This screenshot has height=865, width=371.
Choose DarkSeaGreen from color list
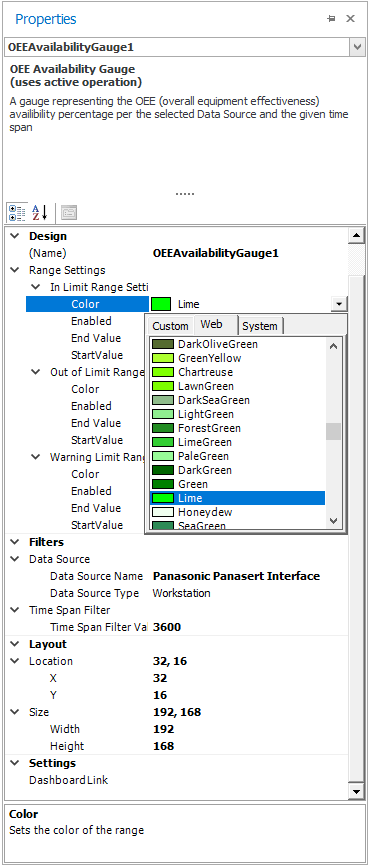click(x=238, y=400)
